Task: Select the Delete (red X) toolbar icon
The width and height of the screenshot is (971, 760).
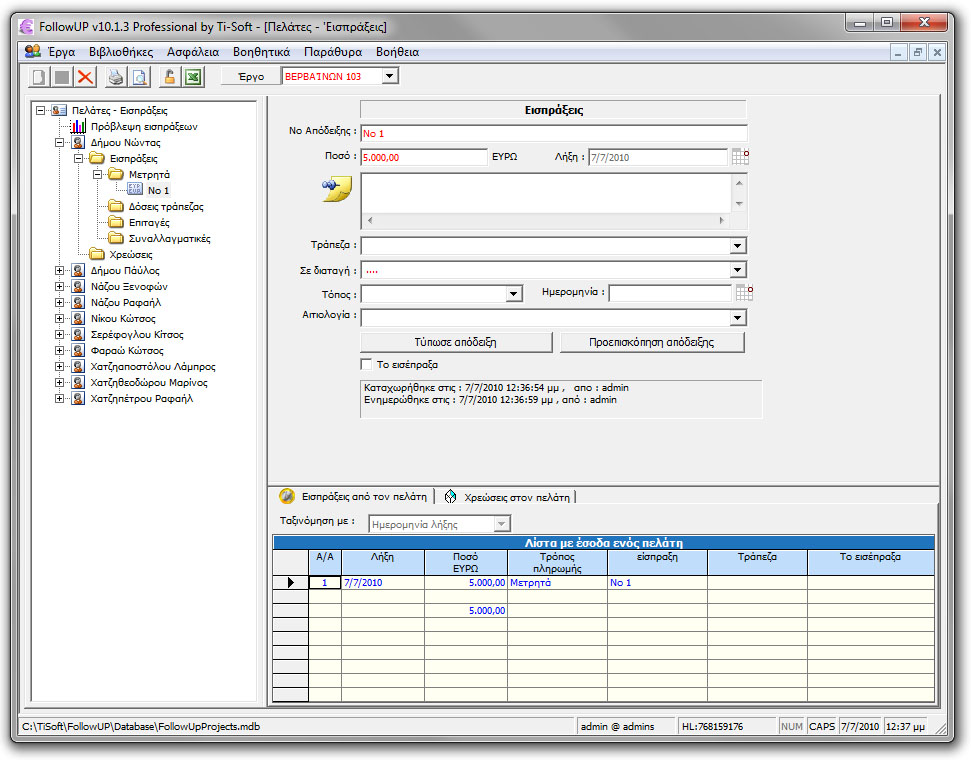Action: pos(84,75)
